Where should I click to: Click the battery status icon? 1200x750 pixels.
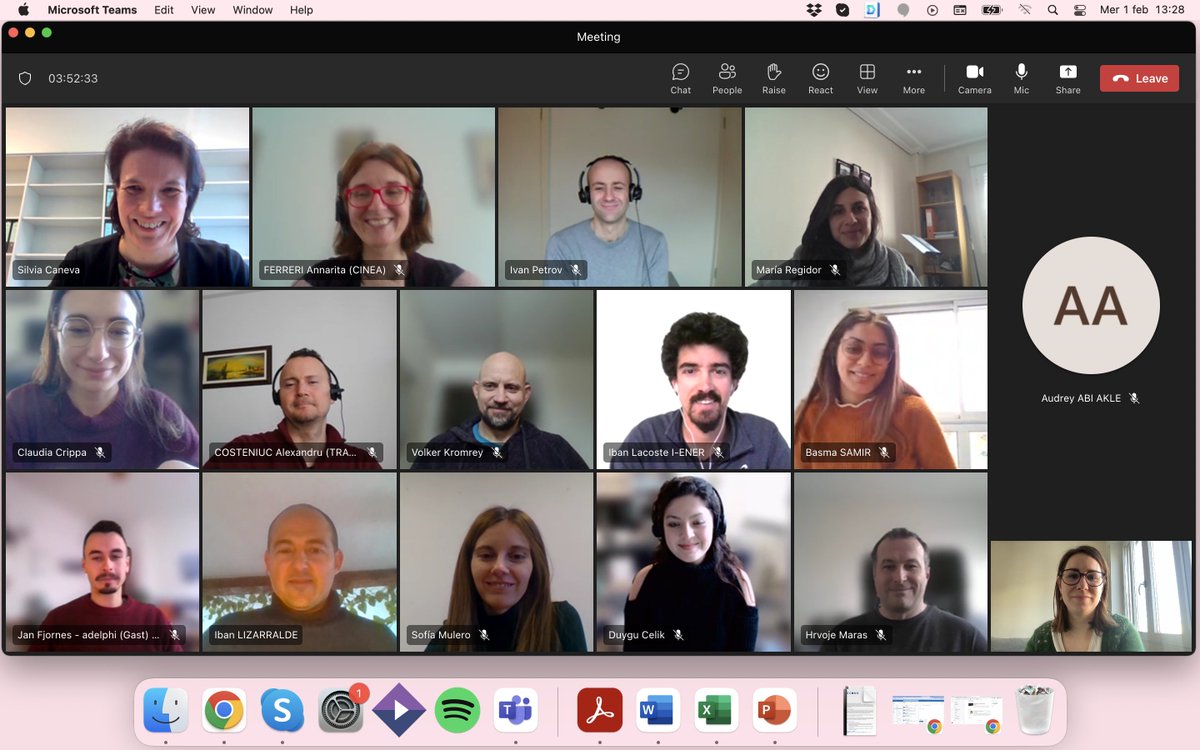pyautogui.click(x=991, y=10)
